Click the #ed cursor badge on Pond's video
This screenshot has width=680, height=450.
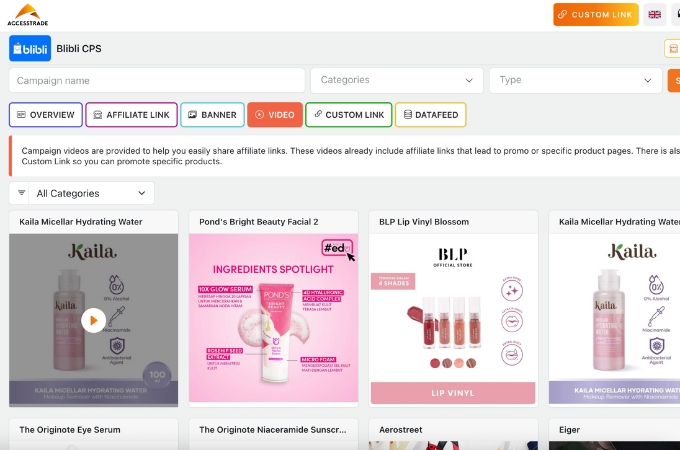338,249
